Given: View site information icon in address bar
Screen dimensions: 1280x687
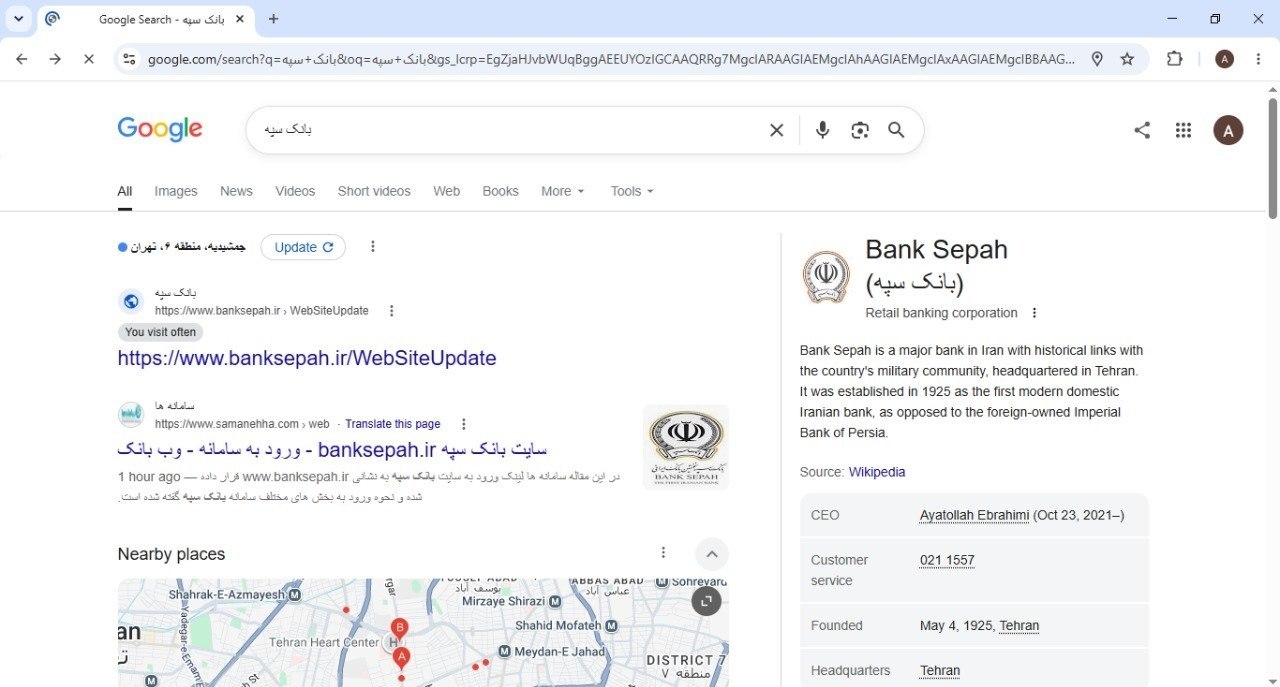Looking at the screenshot, I should point(129,59).
